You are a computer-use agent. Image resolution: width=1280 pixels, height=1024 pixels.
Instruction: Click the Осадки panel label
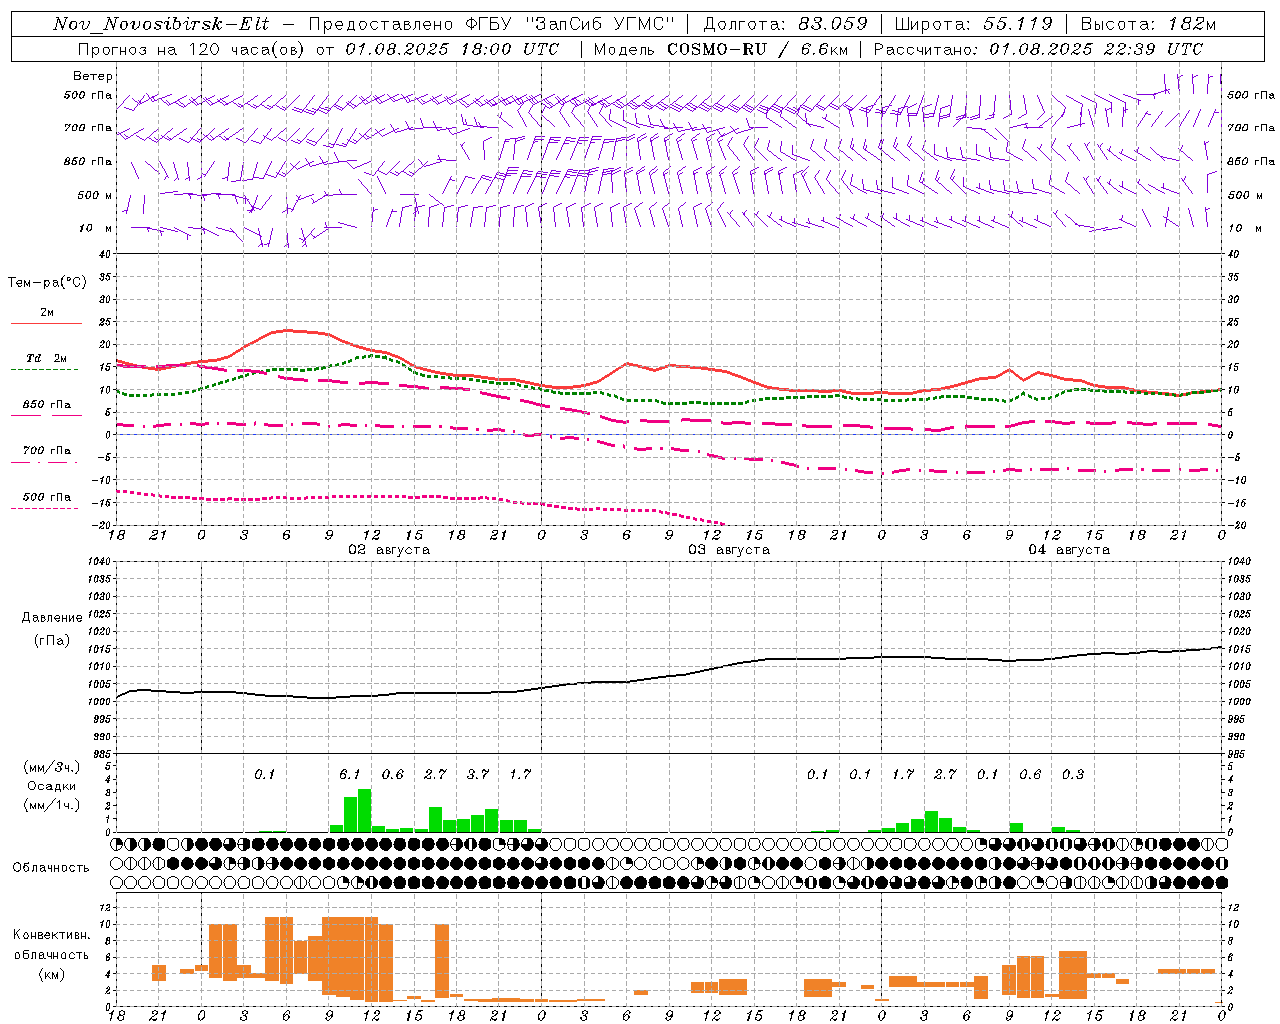point(51,786)
